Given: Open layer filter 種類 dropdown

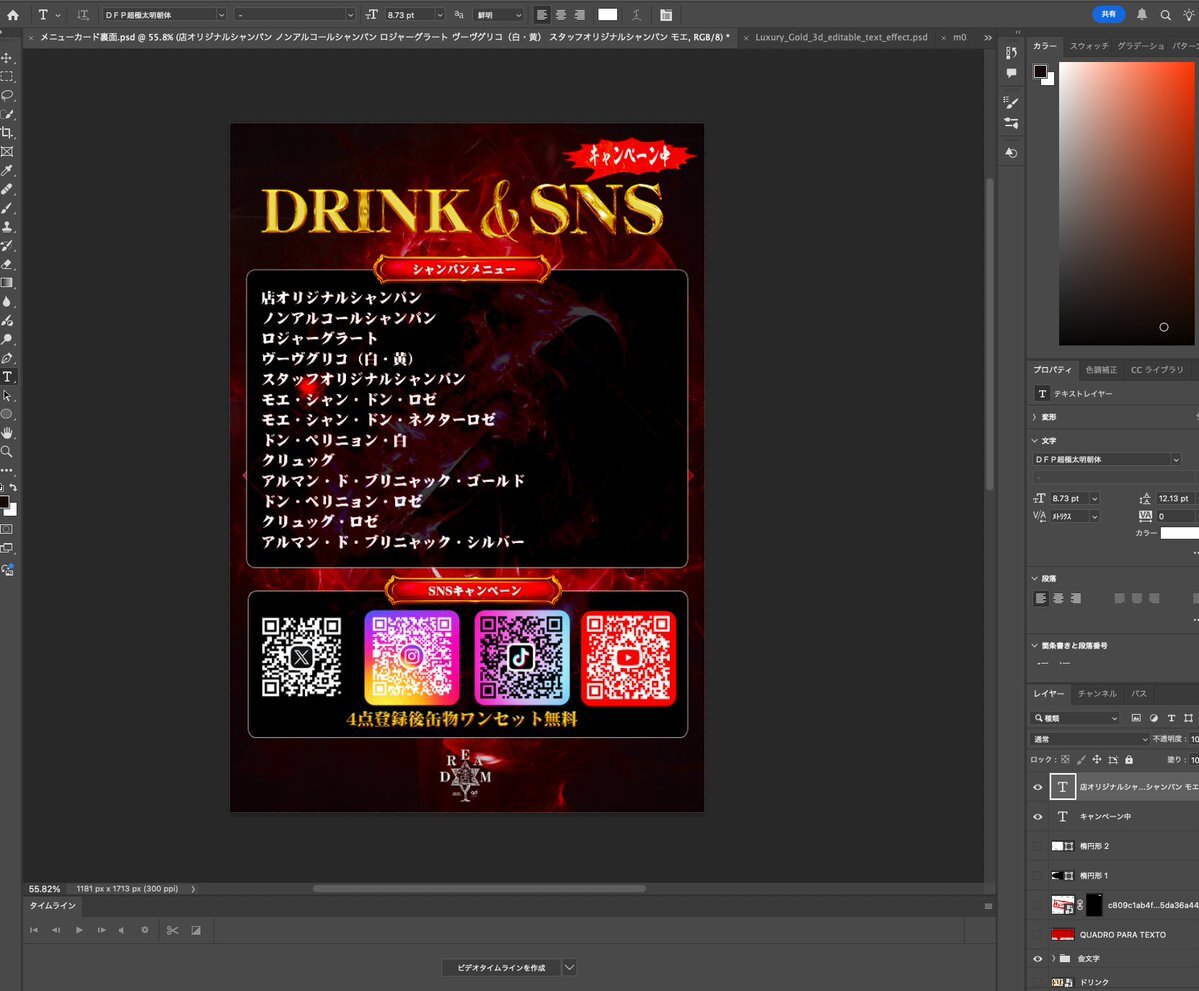Looking at the screenshot, I should 1074,718.
